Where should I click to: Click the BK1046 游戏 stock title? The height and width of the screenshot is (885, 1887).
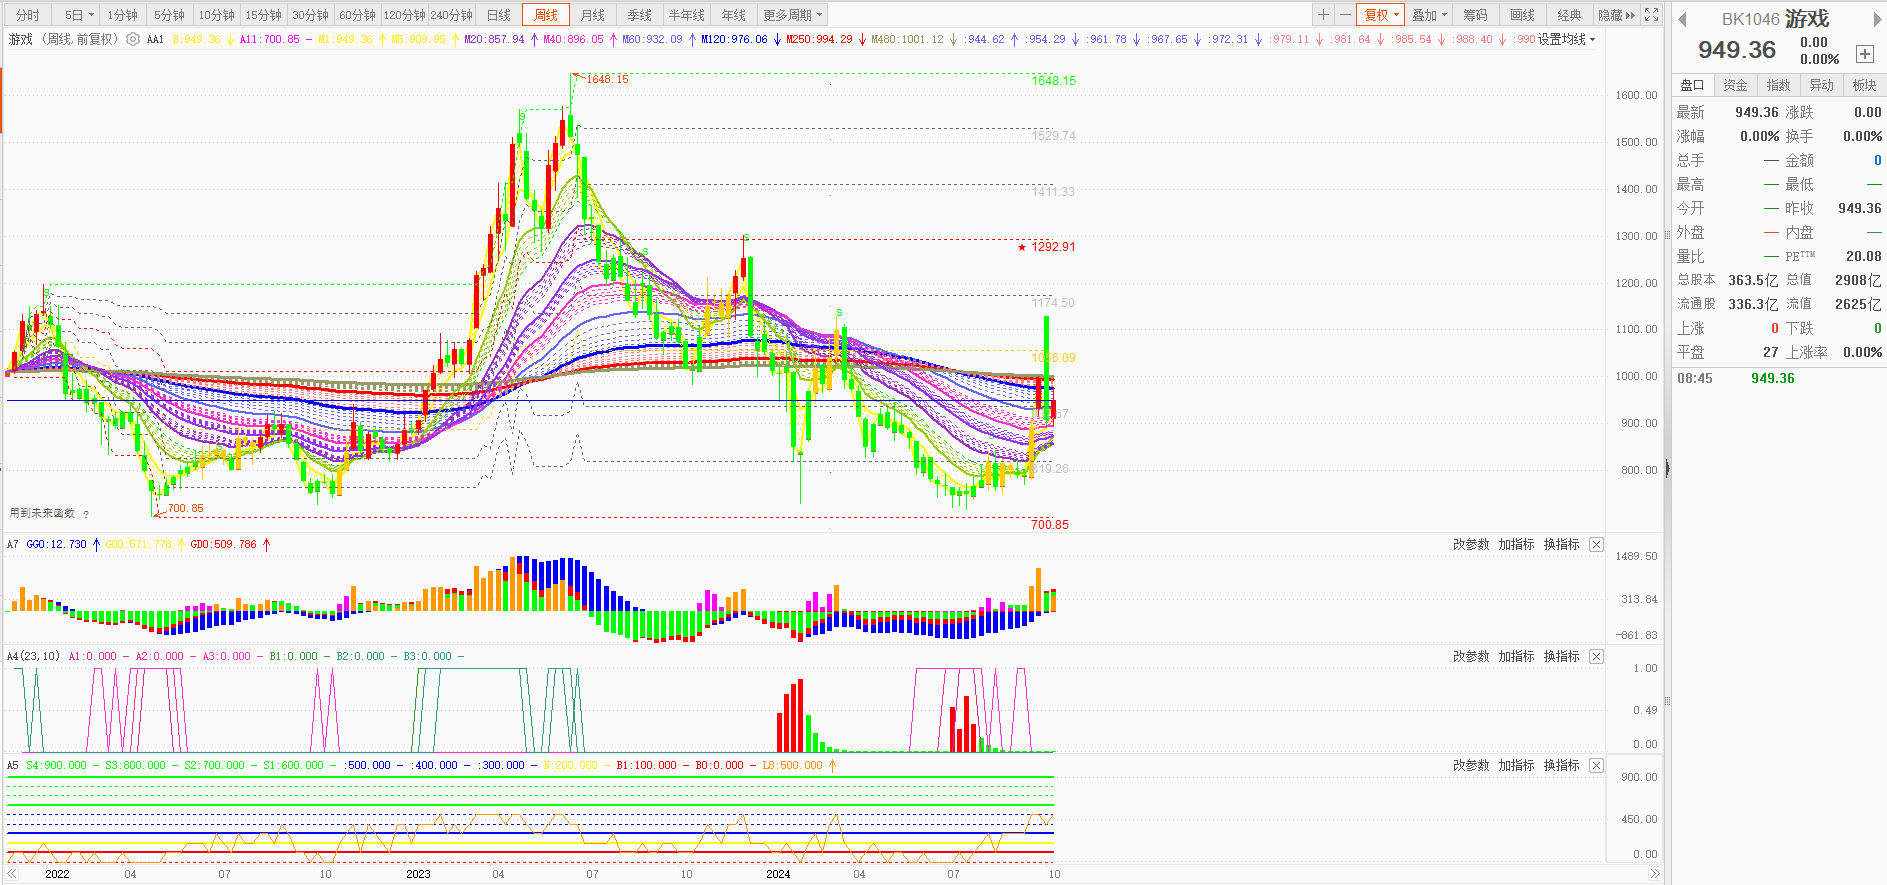(1775, 19)
